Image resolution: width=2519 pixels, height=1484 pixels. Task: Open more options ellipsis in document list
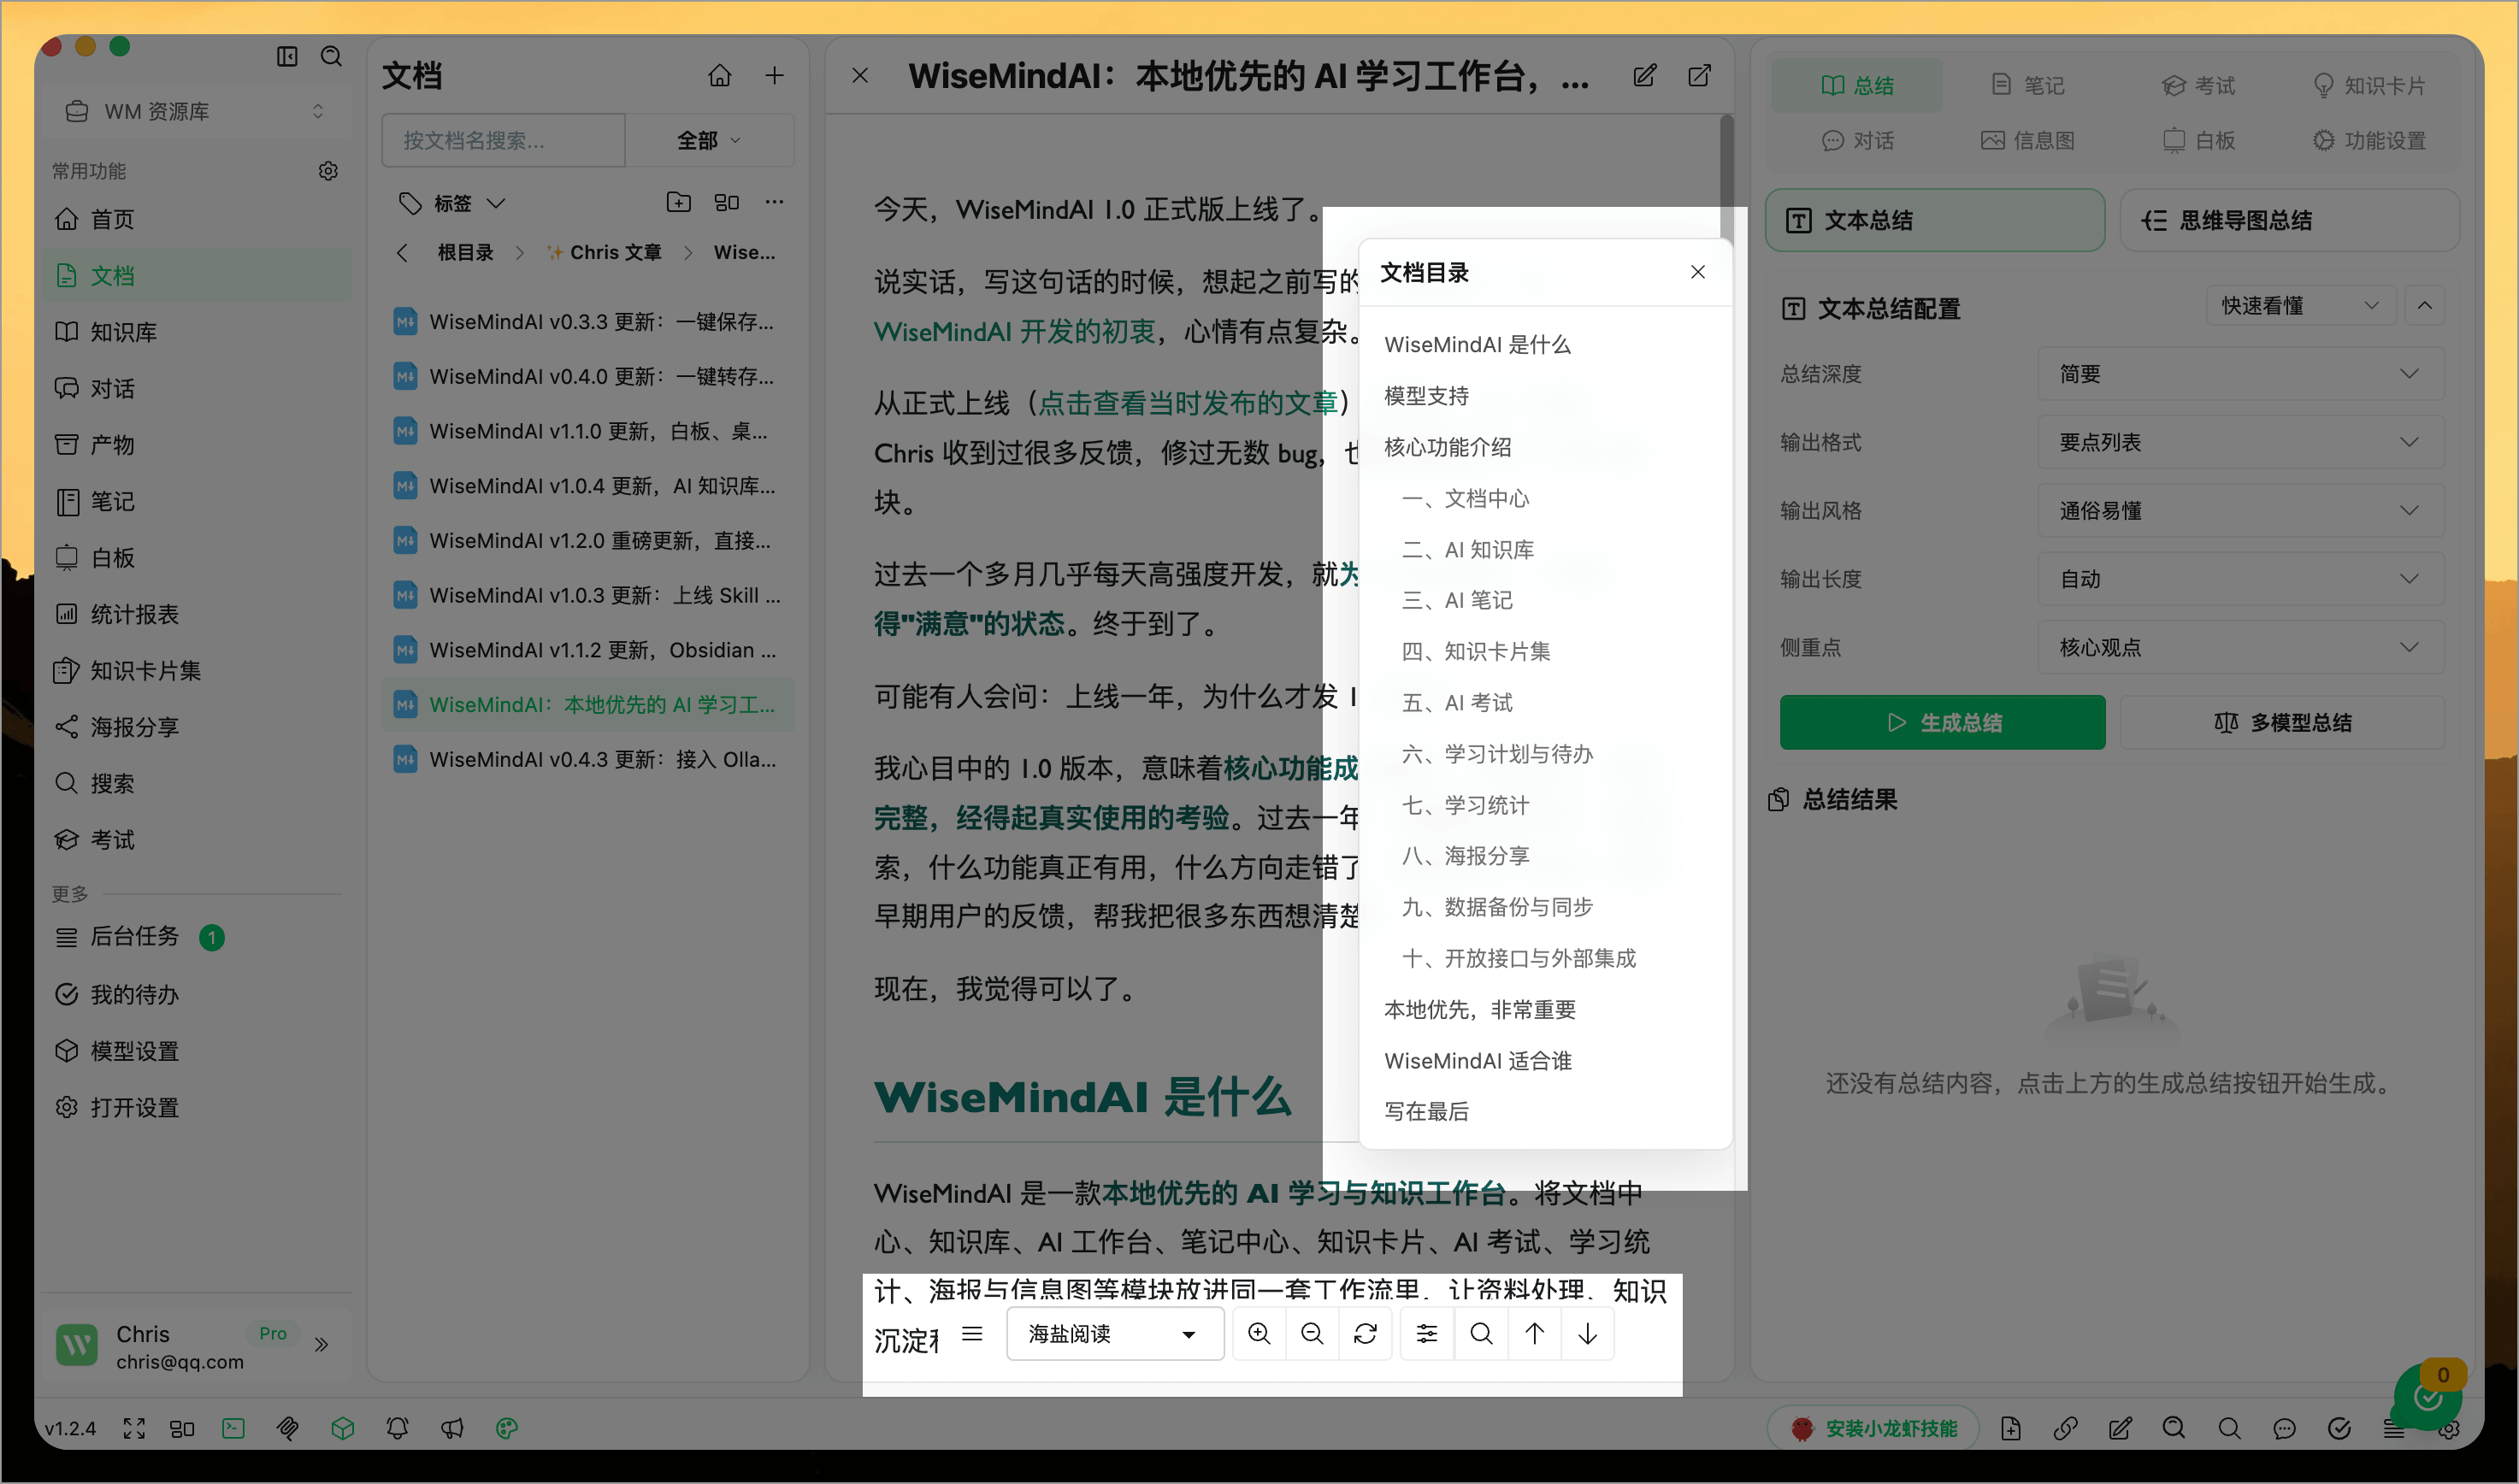tap(774, 202)
